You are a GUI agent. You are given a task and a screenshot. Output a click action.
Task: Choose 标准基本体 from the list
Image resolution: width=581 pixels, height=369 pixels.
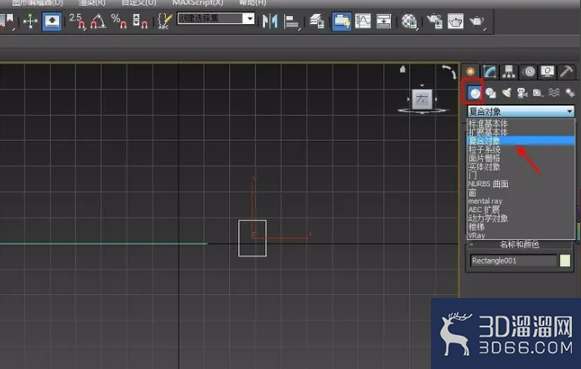click(521, 123)
